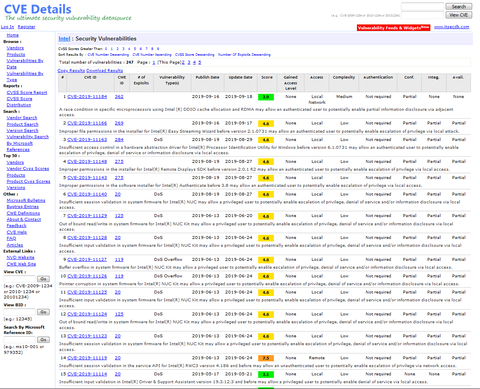Viewport: 480px width, 389px height.
Task: Open CVE-2019-11119 entry
Action: point(87,358)
